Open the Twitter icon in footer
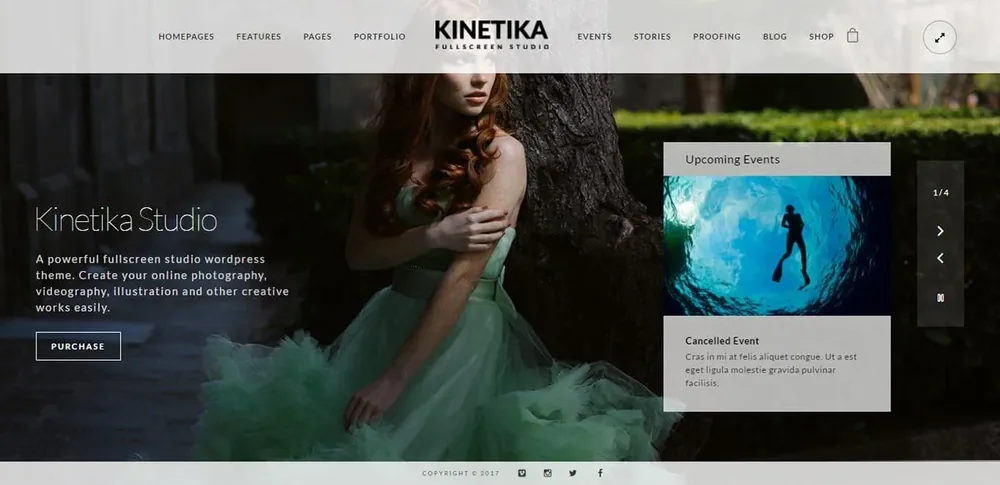Screen dimensions: 1000x485 pos(573,473)
